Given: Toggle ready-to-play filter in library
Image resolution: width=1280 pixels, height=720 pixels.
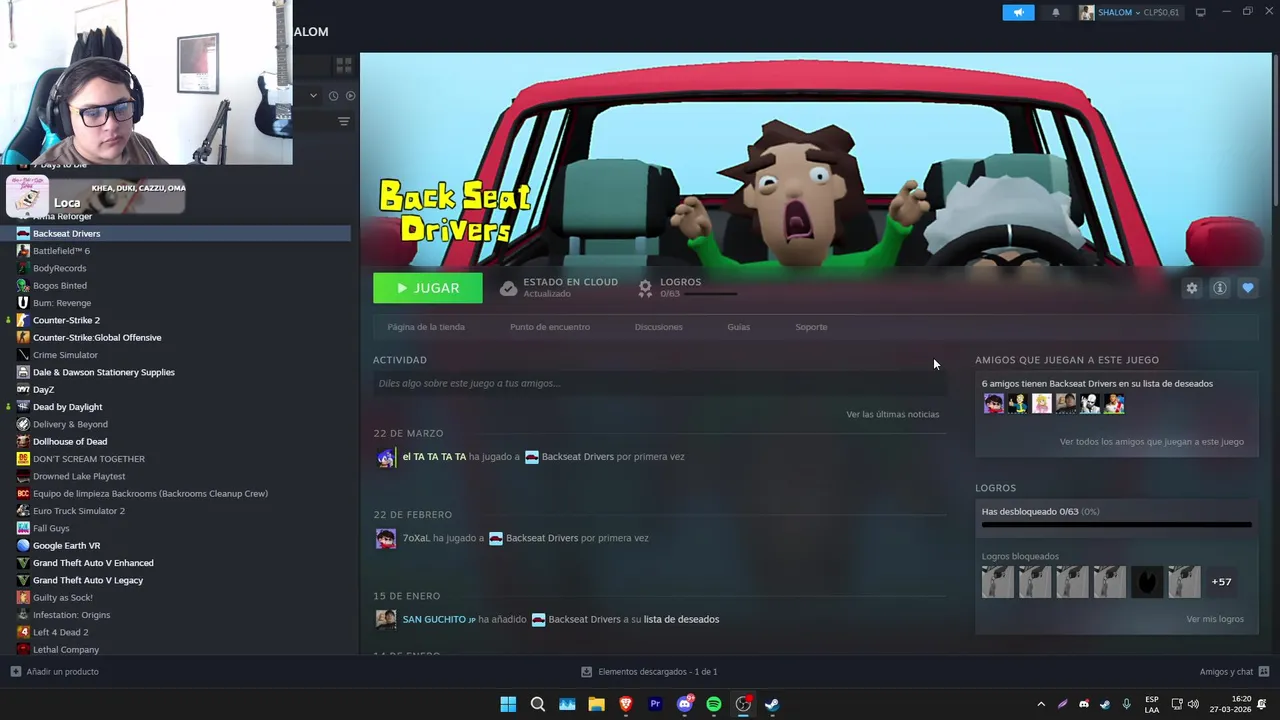Looking at the screenshot, I should (350, 96).
